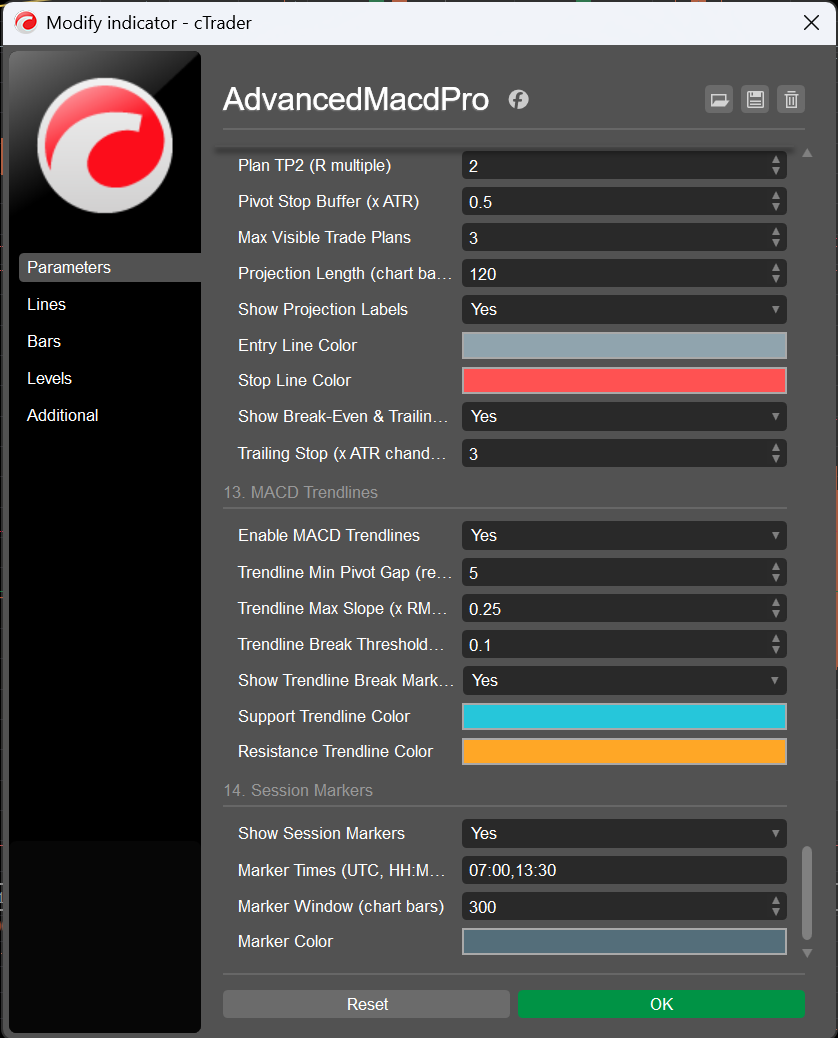Open Show Trendline Break Markers dropdown

(x=624, y=681)
